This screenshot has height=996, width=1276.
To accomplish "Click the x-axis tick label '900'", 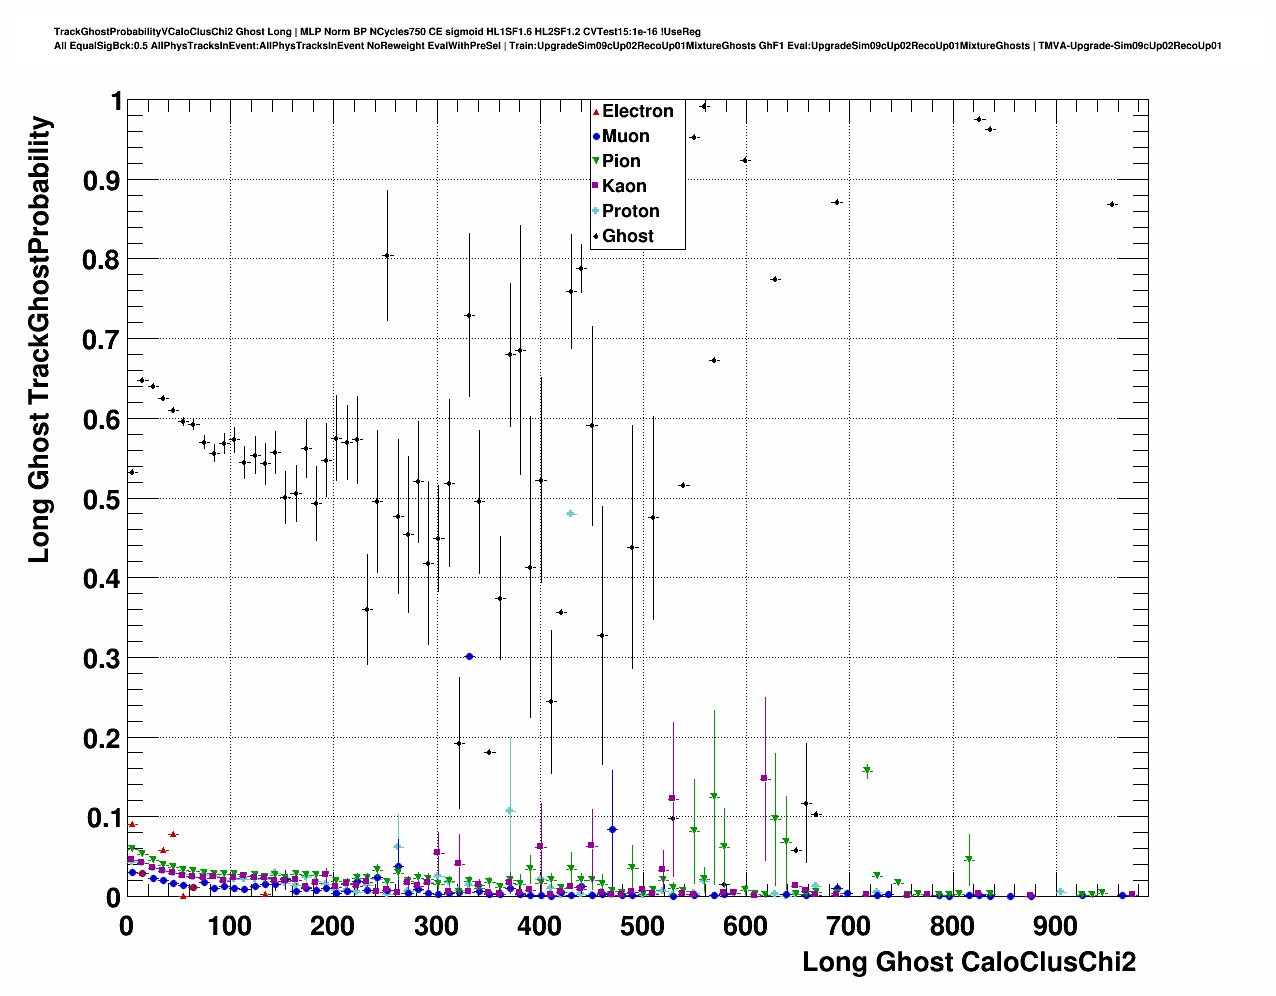I will [x=1054, y=926].
